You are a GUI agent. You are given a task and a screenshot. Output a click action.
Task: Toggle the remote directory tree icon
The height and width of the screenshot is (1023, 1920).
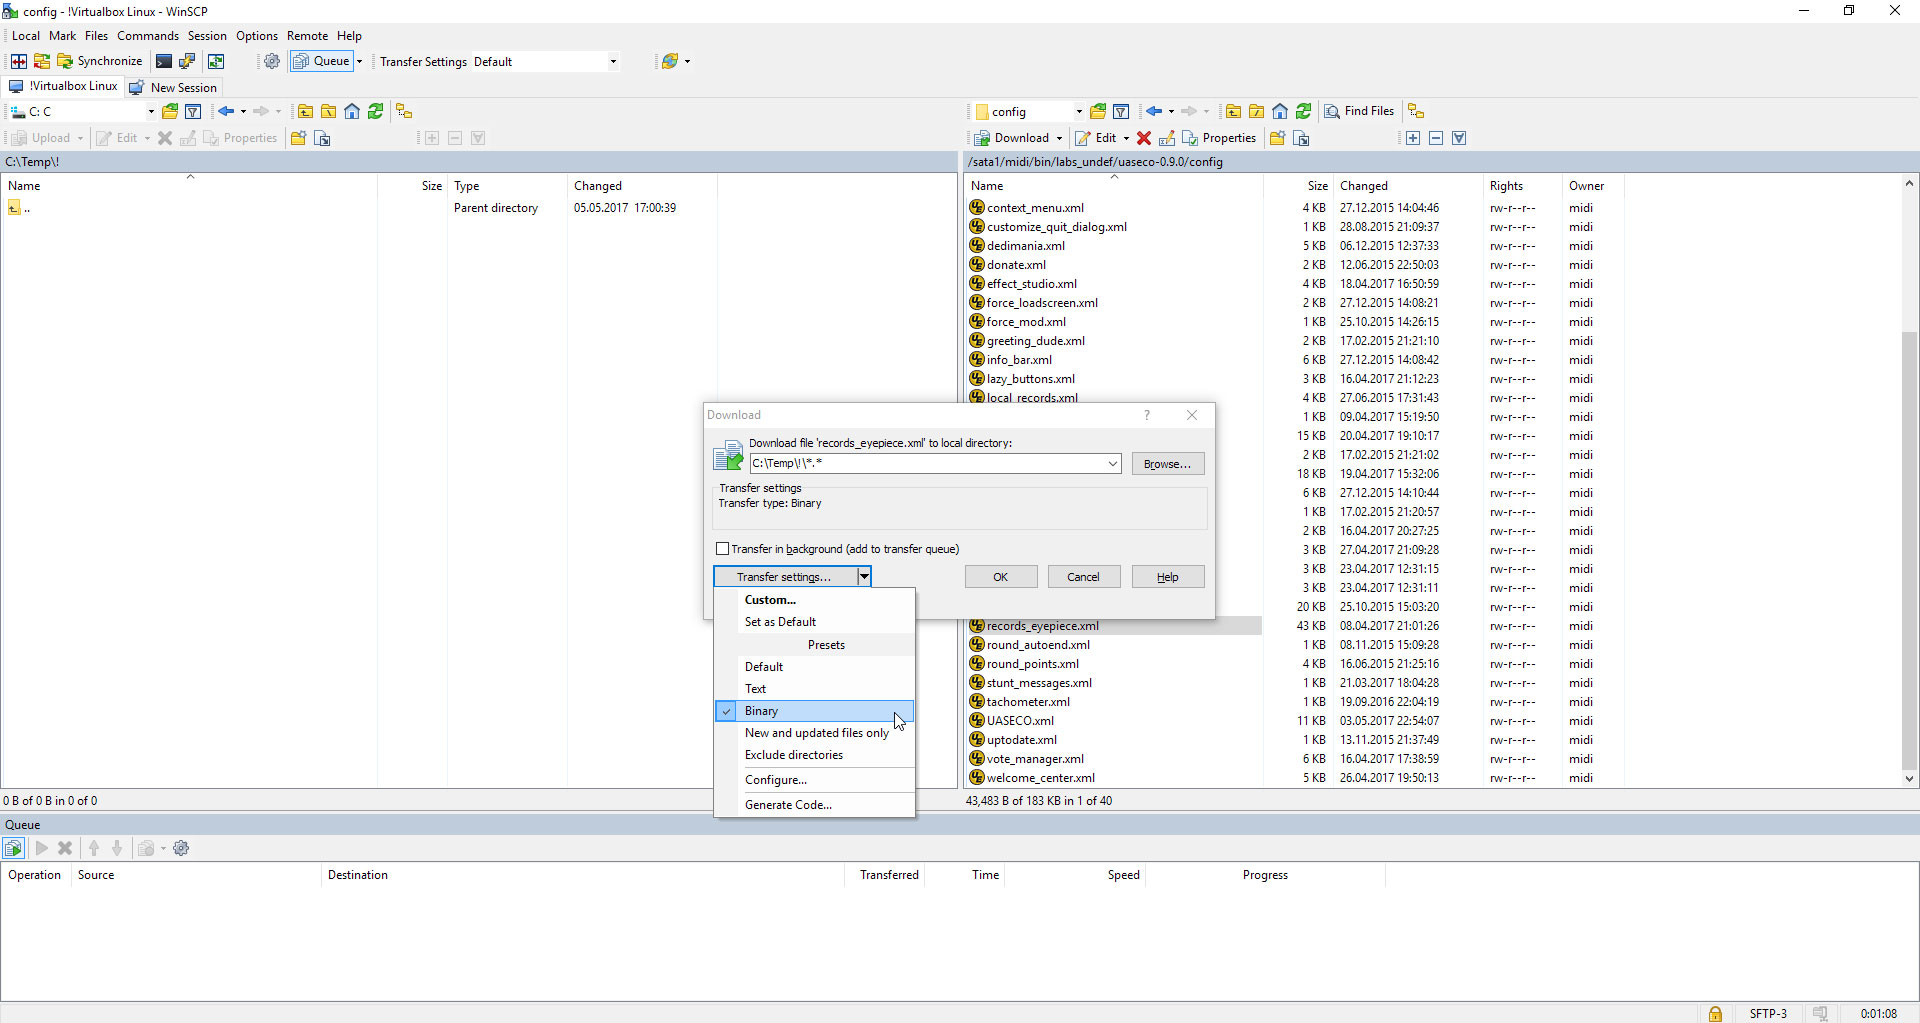click(1416, 111)
